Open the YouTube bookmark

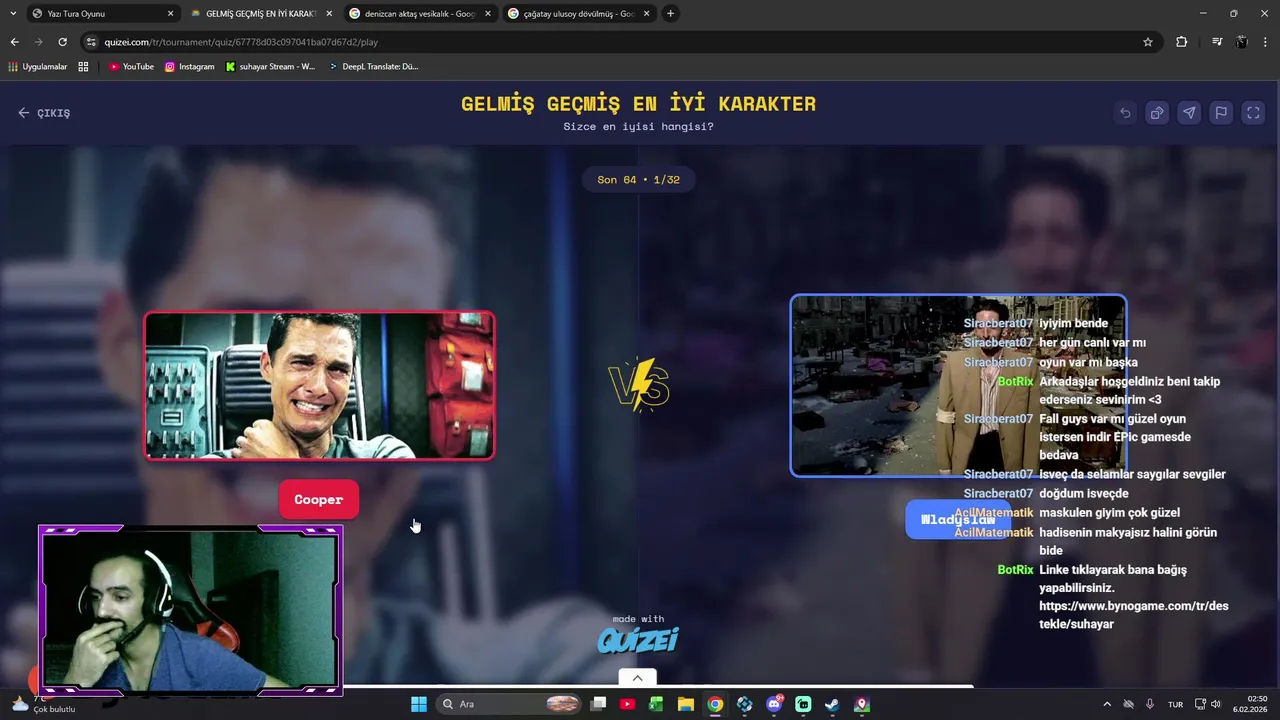pyautogui.click(x=131, y=67)
